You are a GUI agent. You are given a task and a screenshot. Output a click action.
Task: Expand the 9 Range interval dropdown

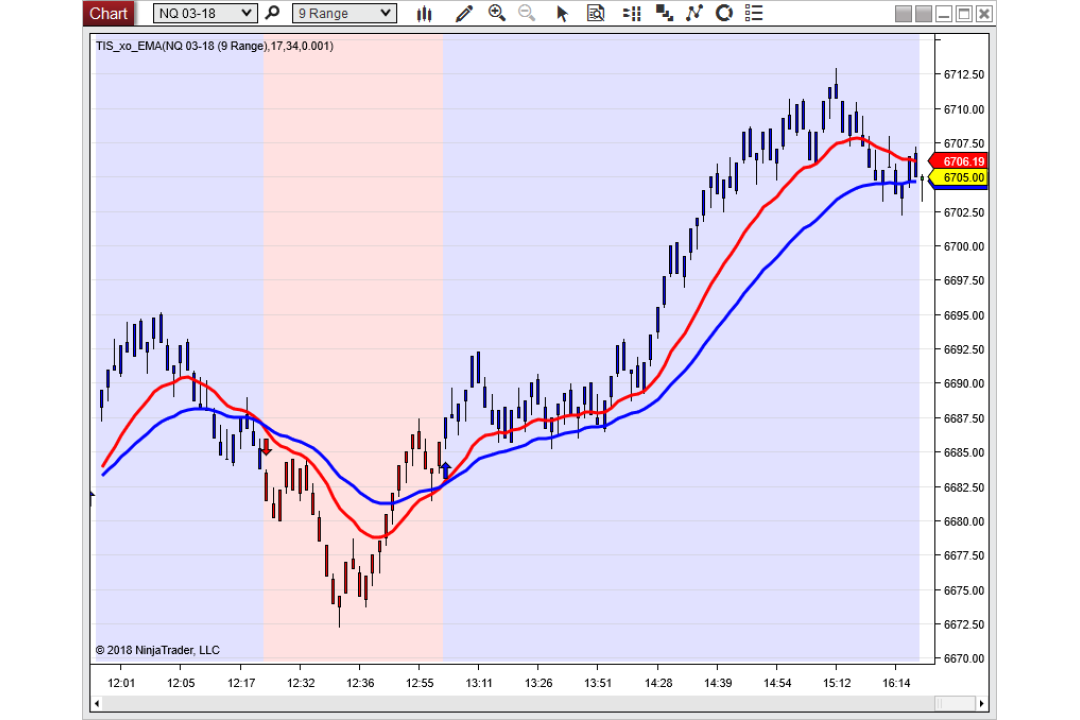click(344, 13)
